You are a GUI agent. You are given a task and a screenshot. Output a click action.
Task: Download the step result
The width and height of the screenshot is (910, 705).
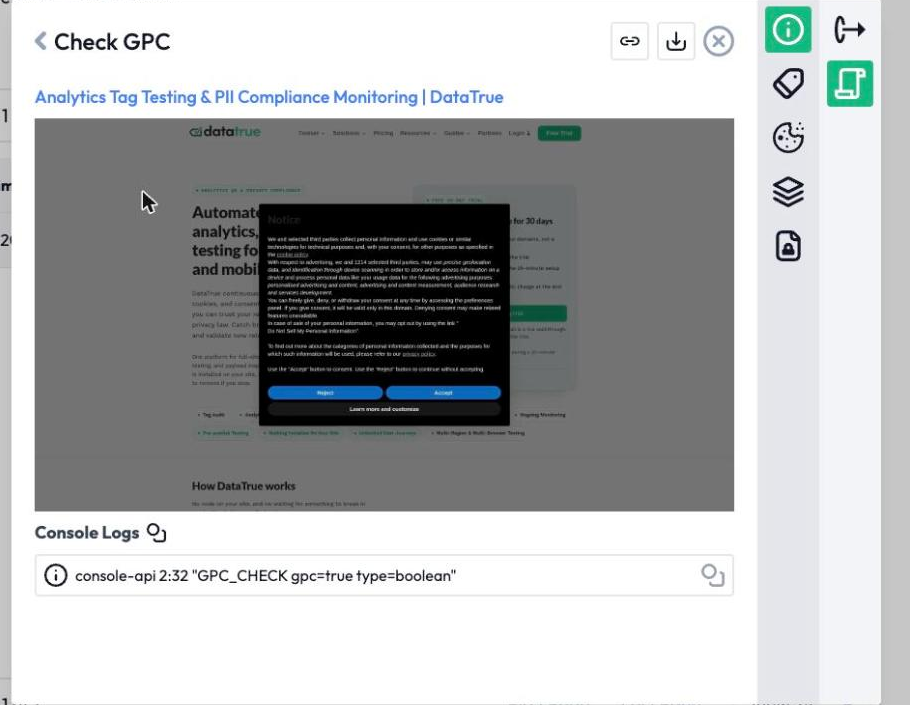676,41
